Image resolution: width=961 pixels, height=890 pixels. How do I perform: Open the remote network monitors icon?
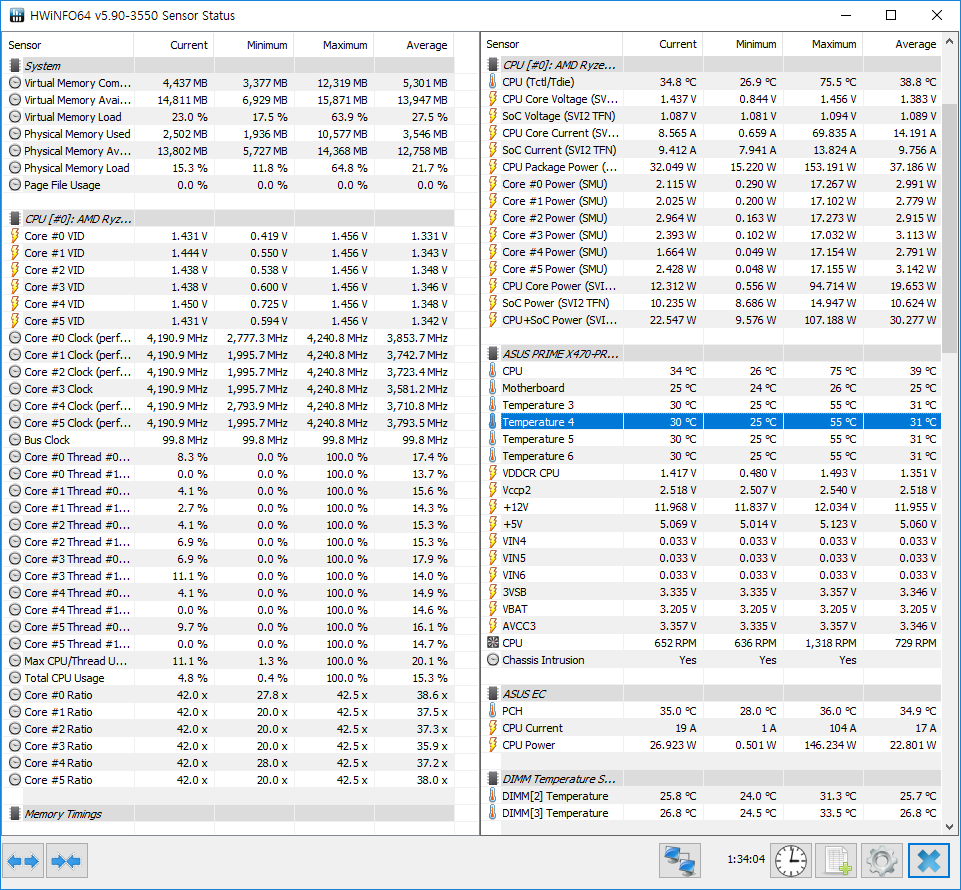(681, 861)
